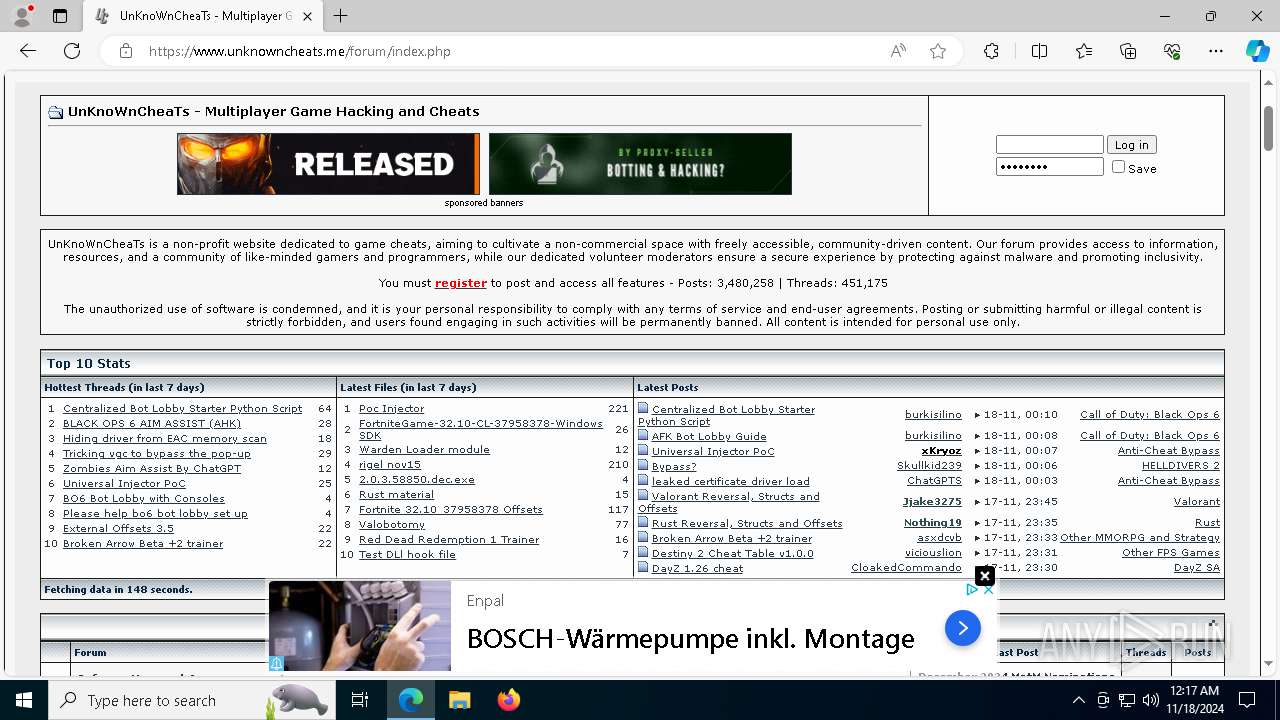The width and height of the screenshot is (1280, 720).
Task: Click the AdChoices icon on the ad
Action: (x=971, y=590)
